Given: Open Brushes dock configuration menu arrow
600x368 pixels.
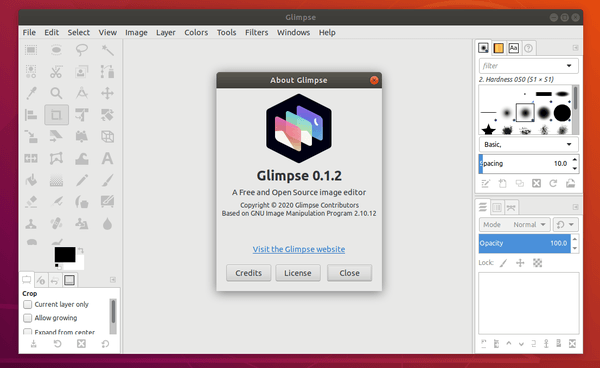Looking at the screenshot, I should [x=575, y=48].
